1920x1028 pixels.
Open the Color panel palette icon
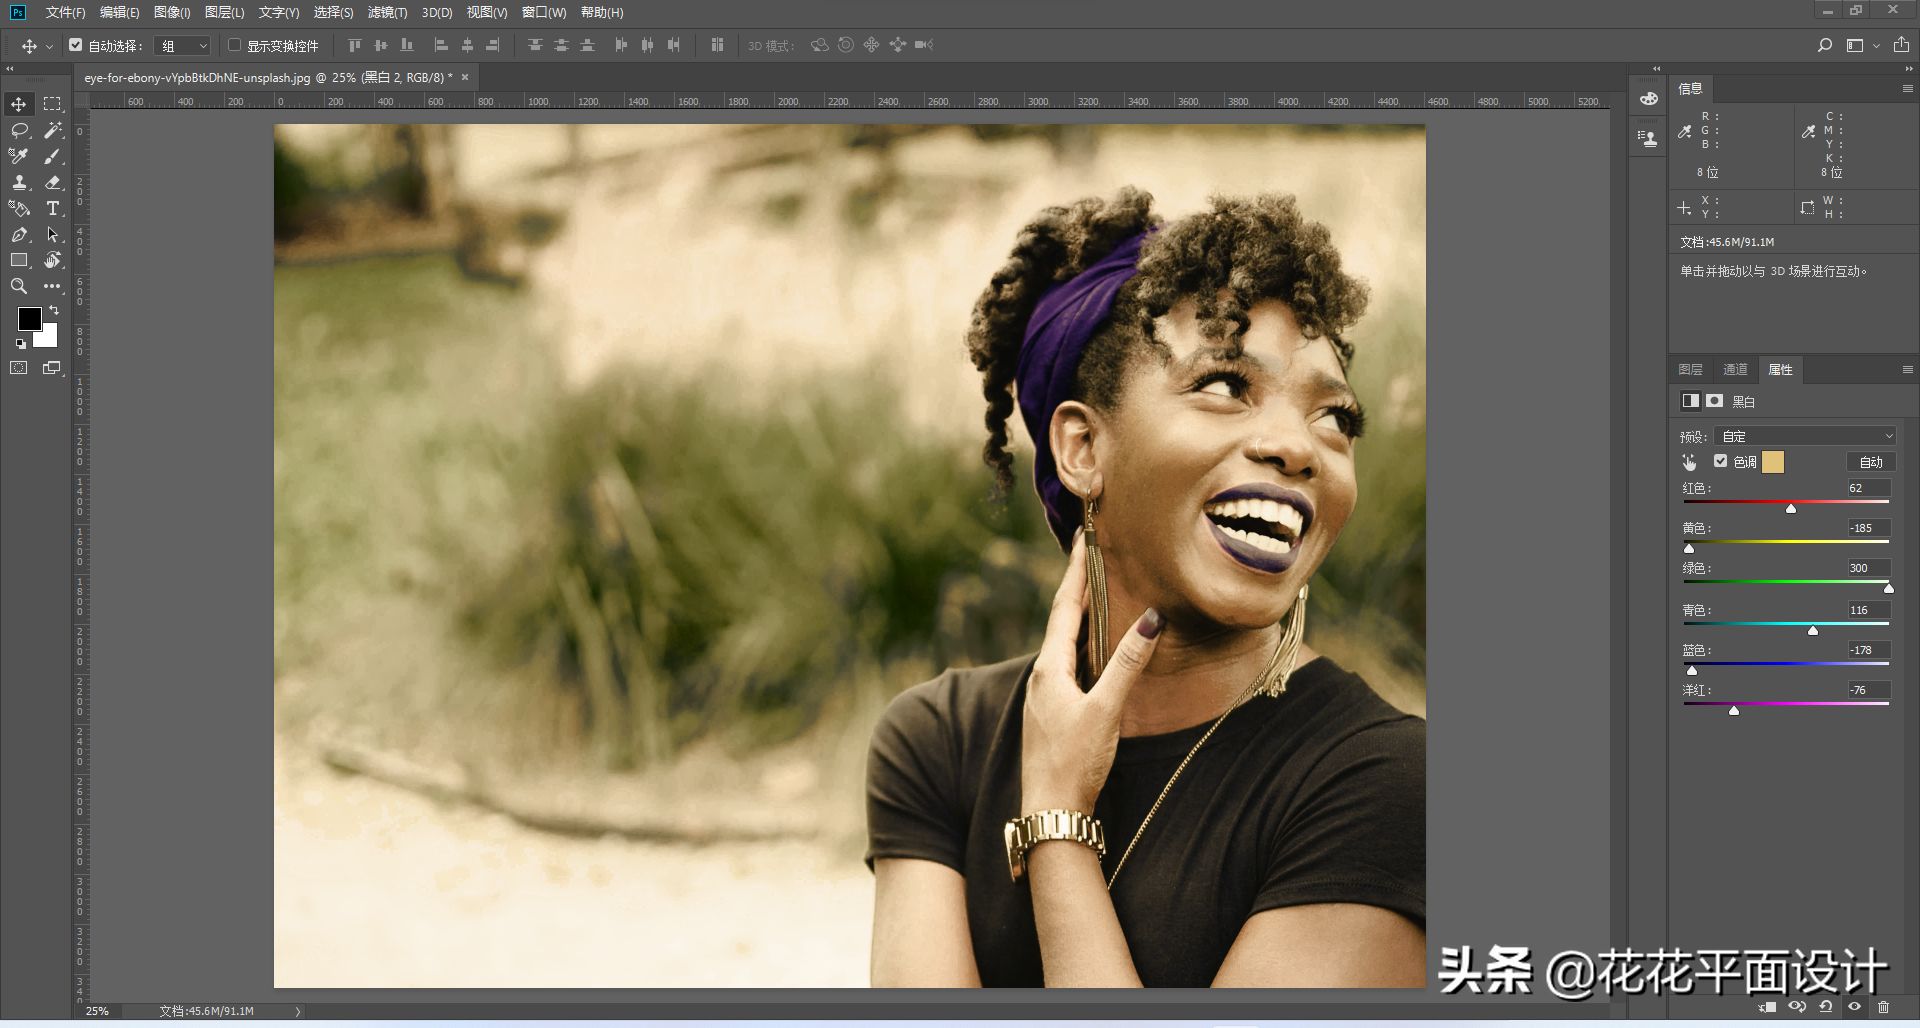pos(1649,99)
